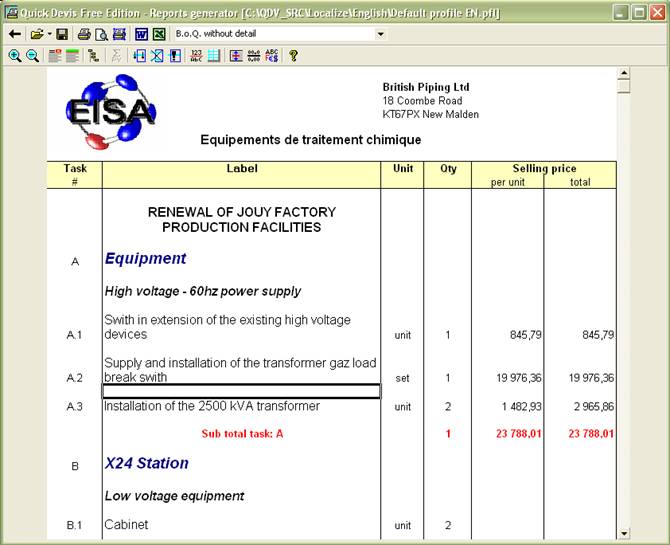Click Installation of the 2500 kVA transformer
Screen dimensions: 670x545
[x=212, y=406]
